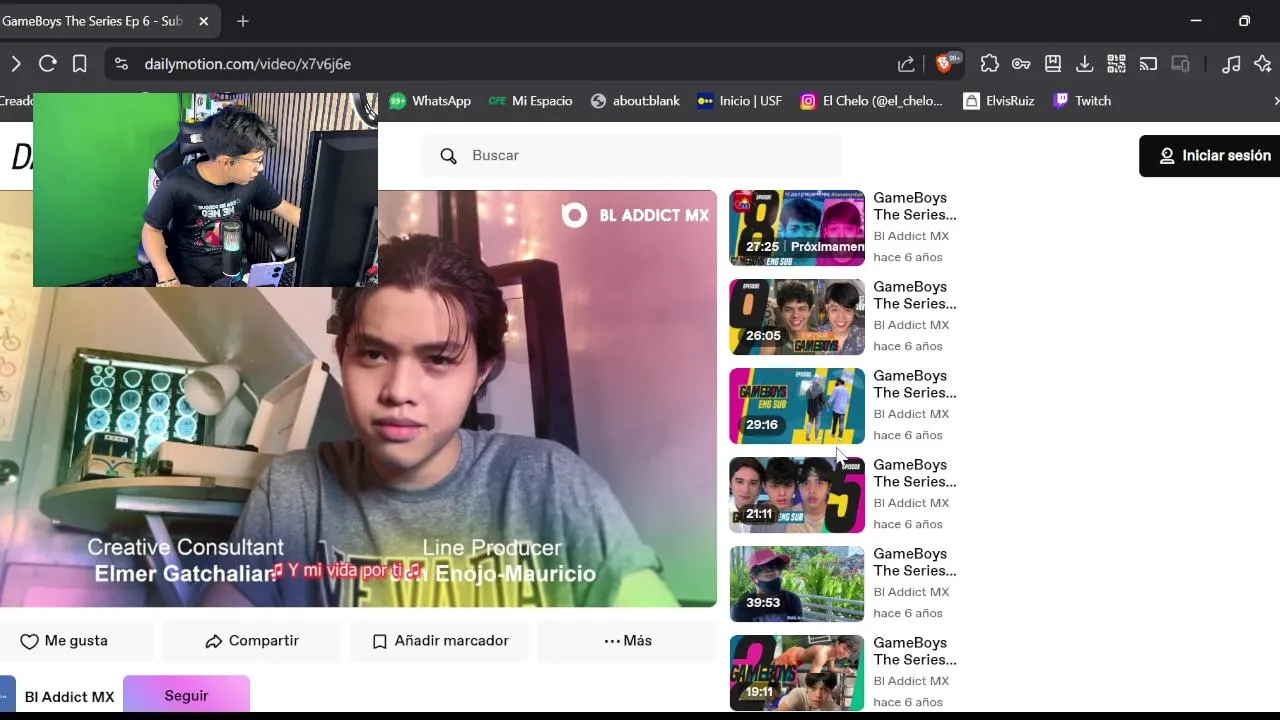Open the Más options menu

pyautogui.click(x=627, y=641)
